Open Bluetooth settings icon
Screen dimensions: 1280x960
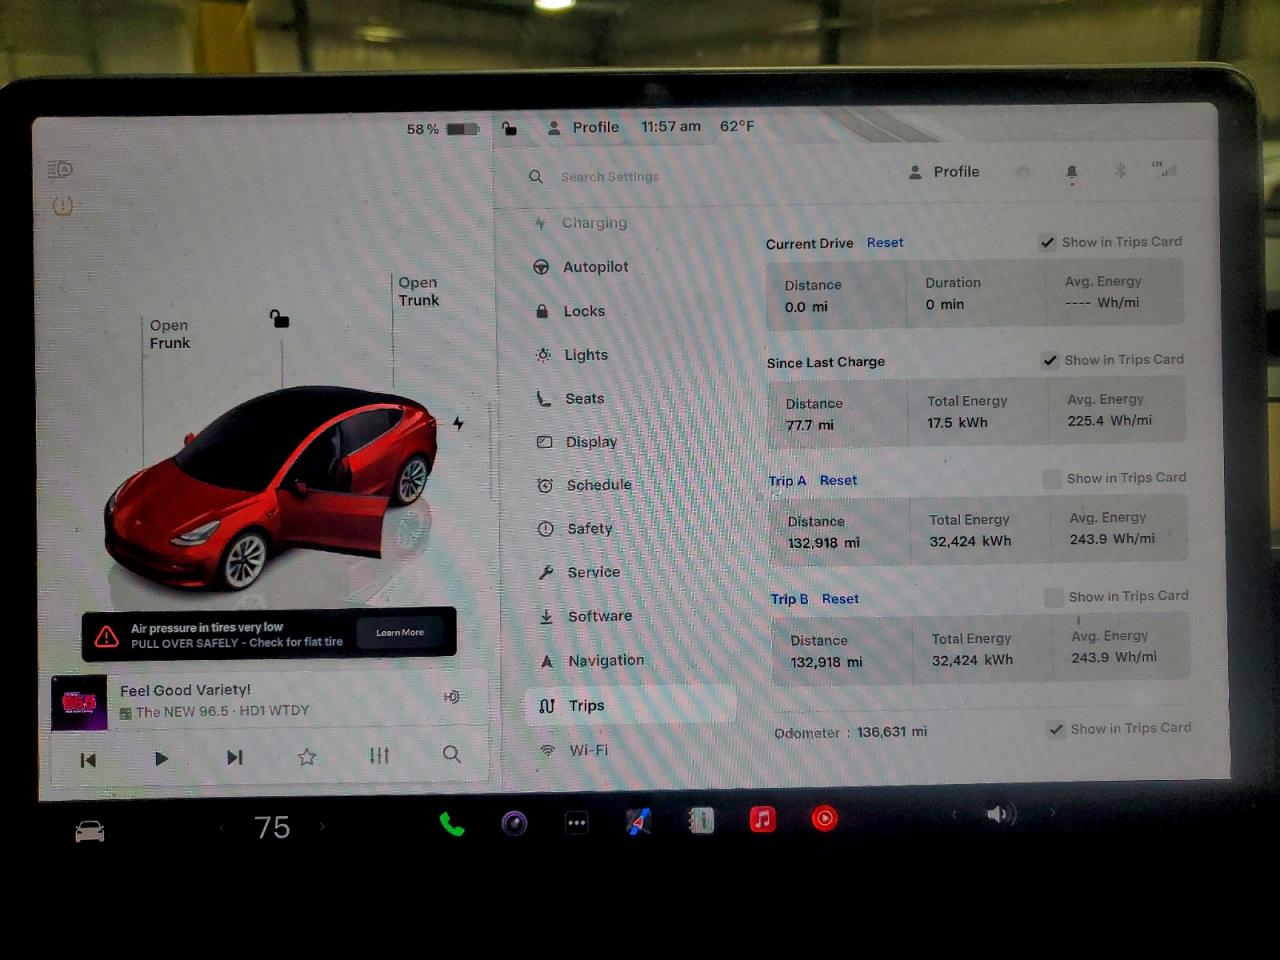tap(1120, 171)
